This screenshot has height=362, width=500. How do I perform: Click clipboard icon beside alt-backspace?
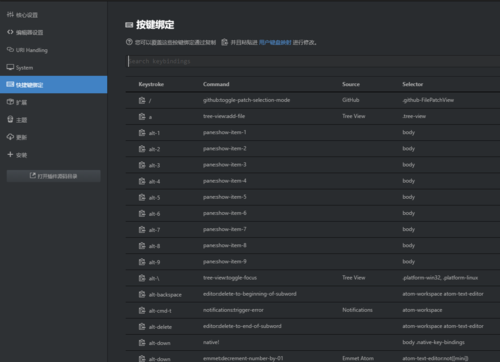point(142,294)
